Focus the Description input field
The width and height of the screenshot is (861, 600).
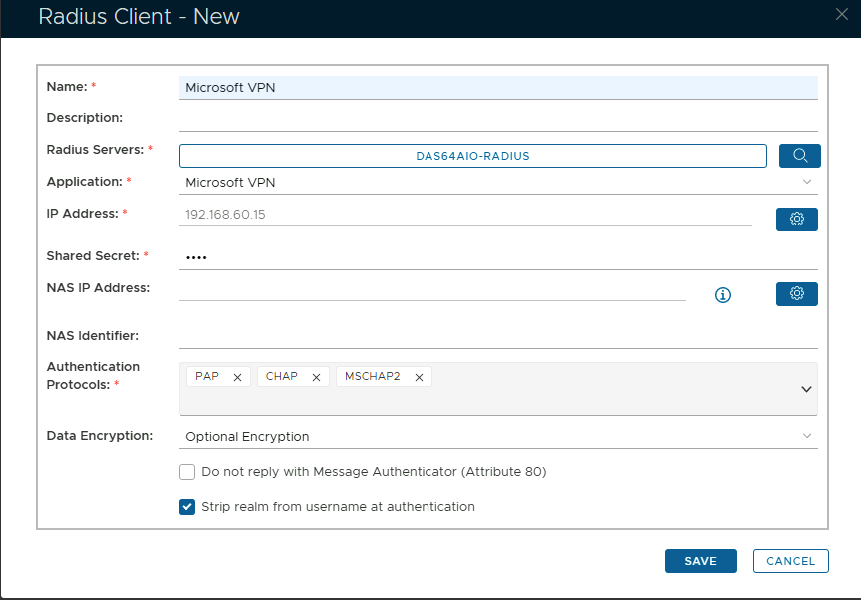pyautogui.click(x=498, y=118)
